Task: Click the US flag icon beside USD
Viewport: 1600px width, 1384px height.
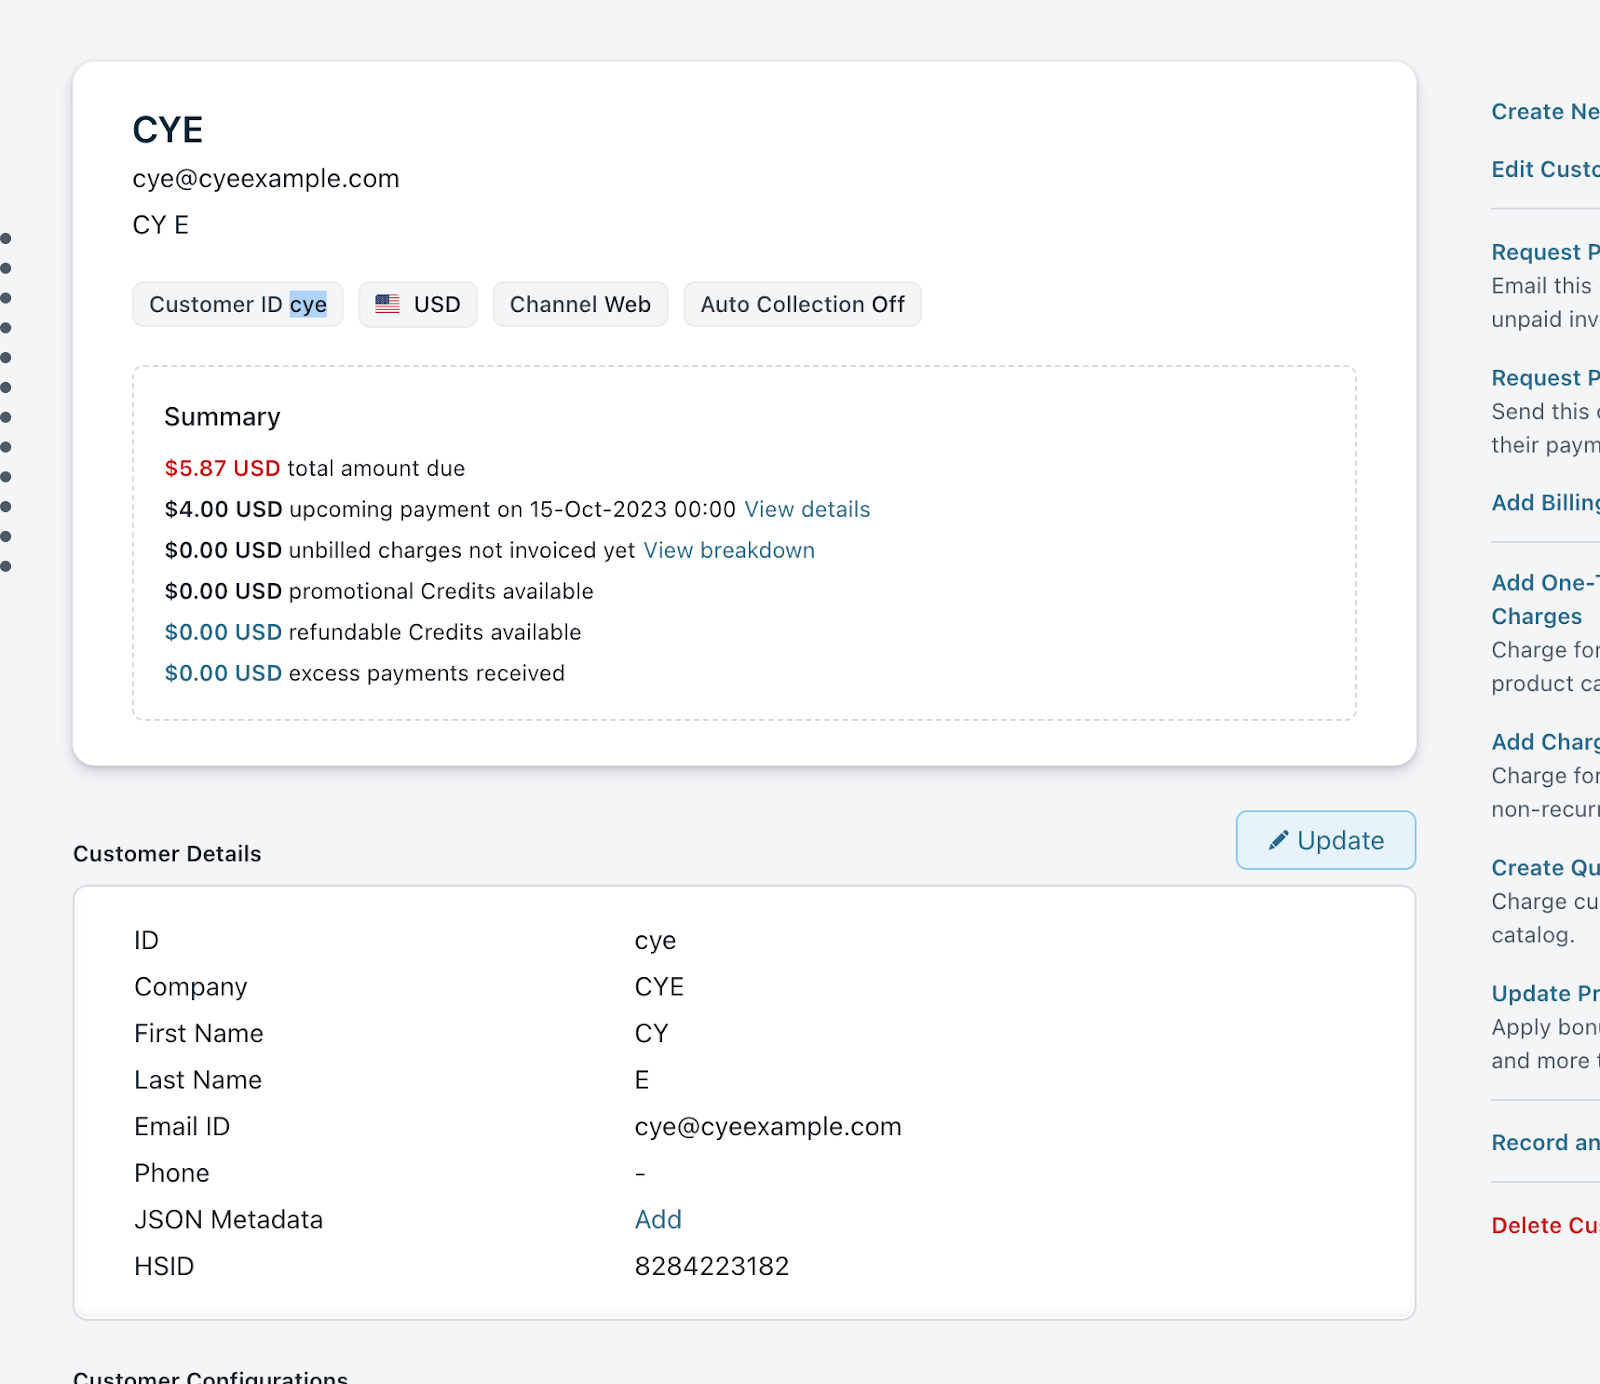Action: [x=387, y=304]
